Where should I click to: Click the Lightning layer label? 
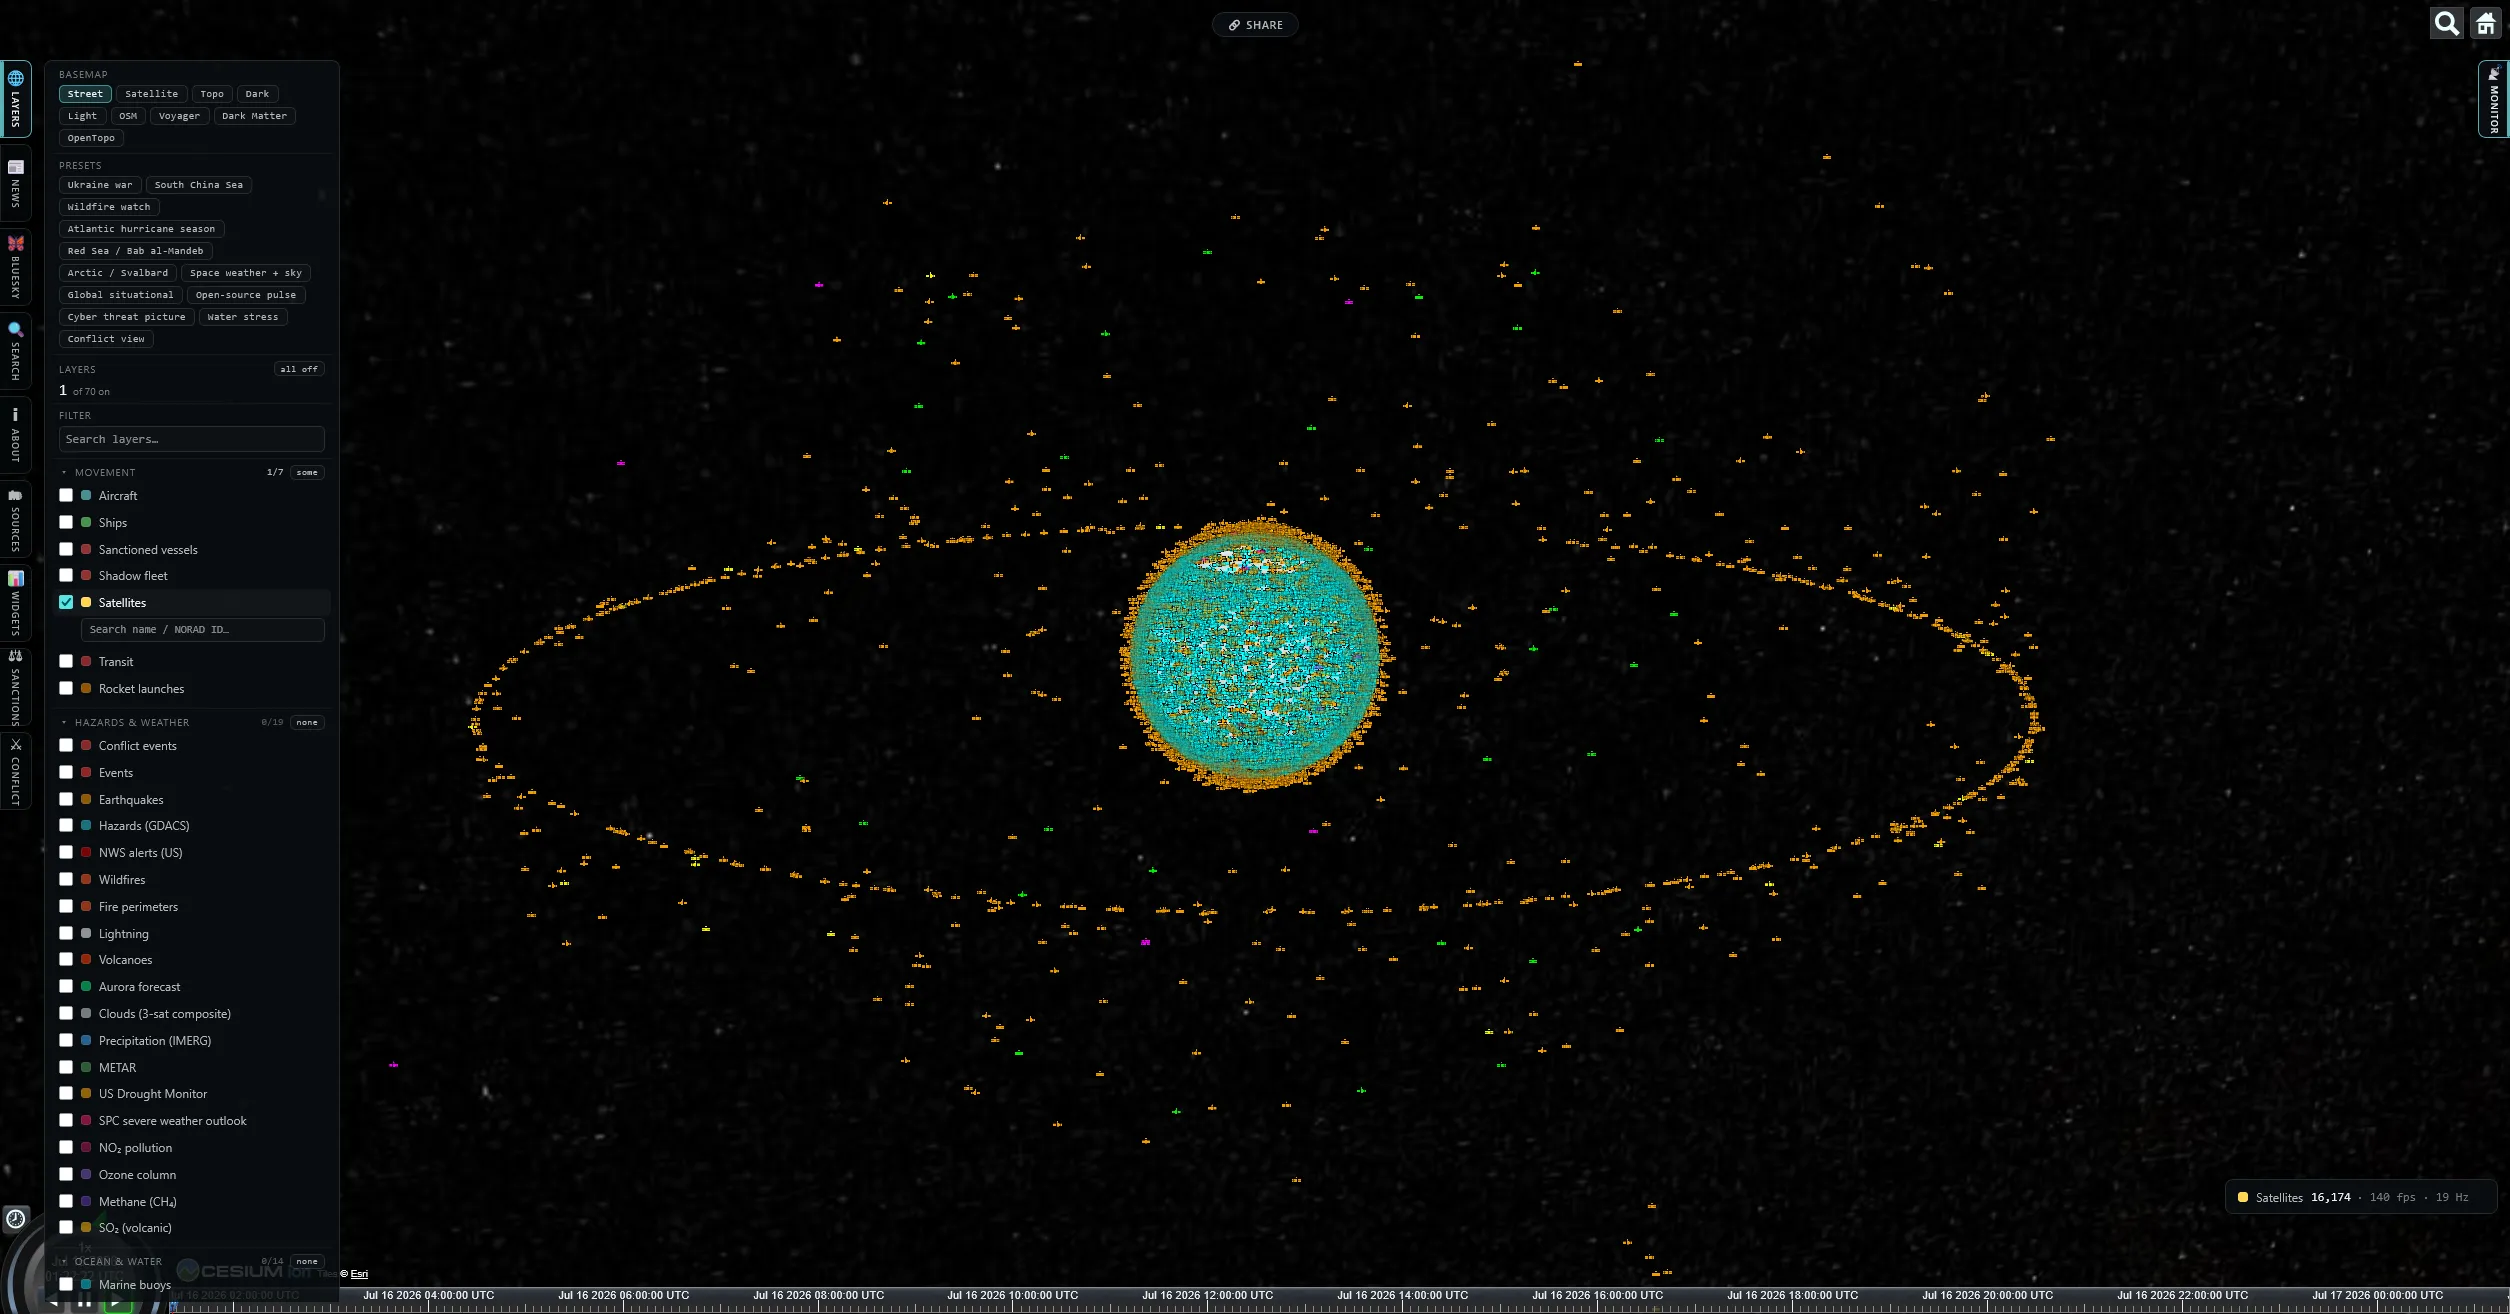click(124, 933)
